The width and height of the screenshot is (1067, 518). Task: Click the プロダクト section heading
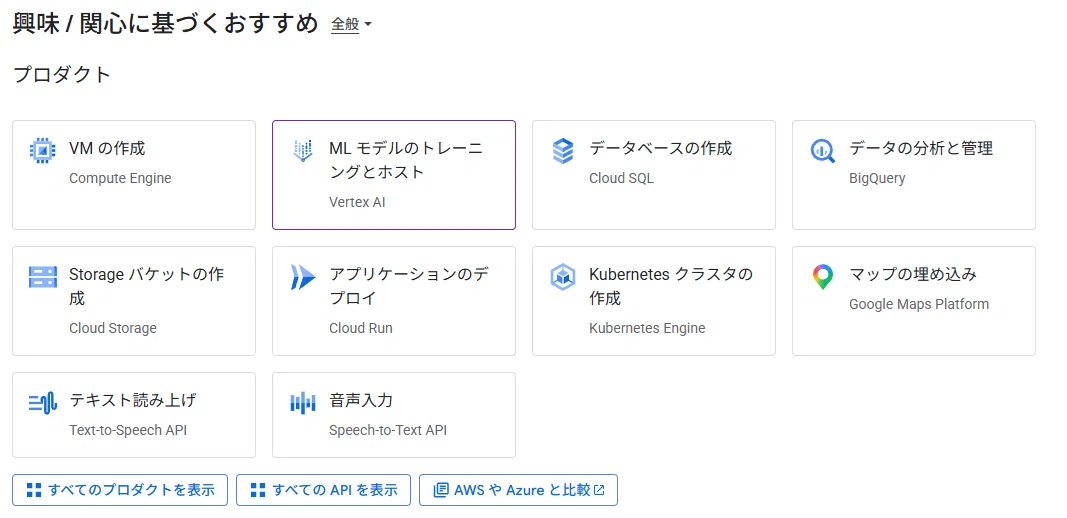(x=62, y=75)
